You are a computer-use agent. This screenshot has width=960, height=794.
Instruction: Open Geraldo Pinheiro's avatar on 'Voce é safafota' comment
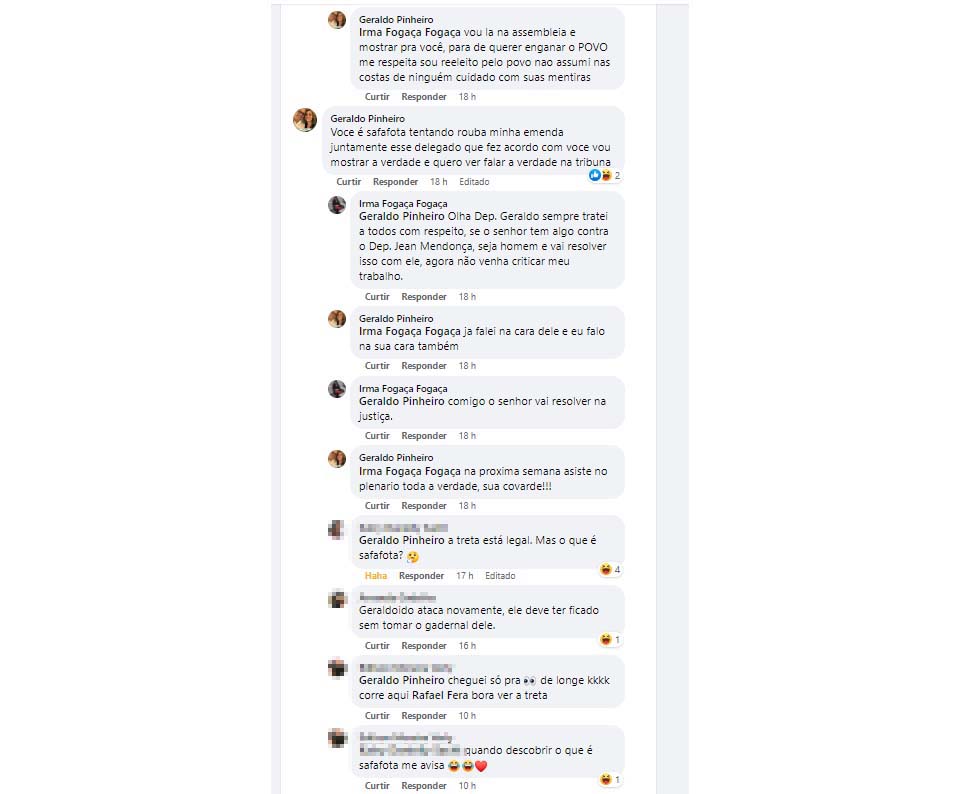point(305,120)
